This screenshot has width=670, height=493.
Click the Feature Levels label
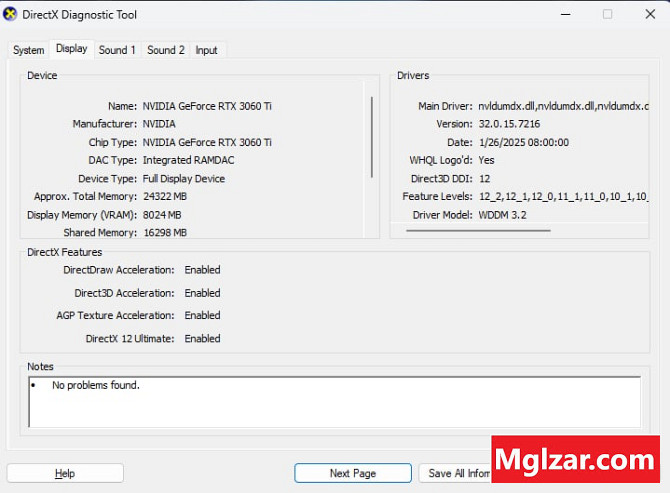(x=438, y=197)
